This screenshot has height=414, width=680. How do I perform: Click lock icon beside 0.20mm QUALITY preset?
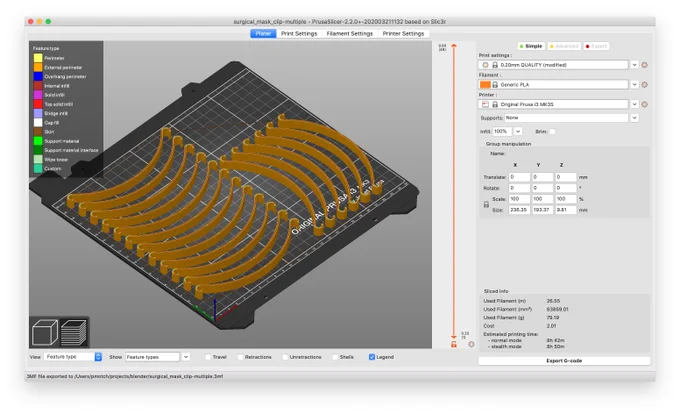pyautogui.click(x=495, y=65)
